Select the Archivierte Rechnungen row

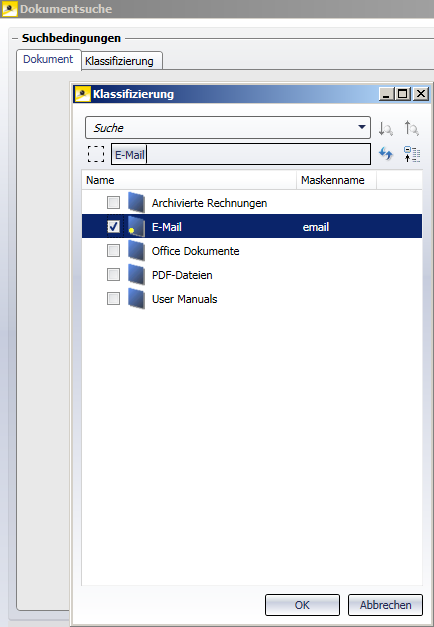(252, 202)
